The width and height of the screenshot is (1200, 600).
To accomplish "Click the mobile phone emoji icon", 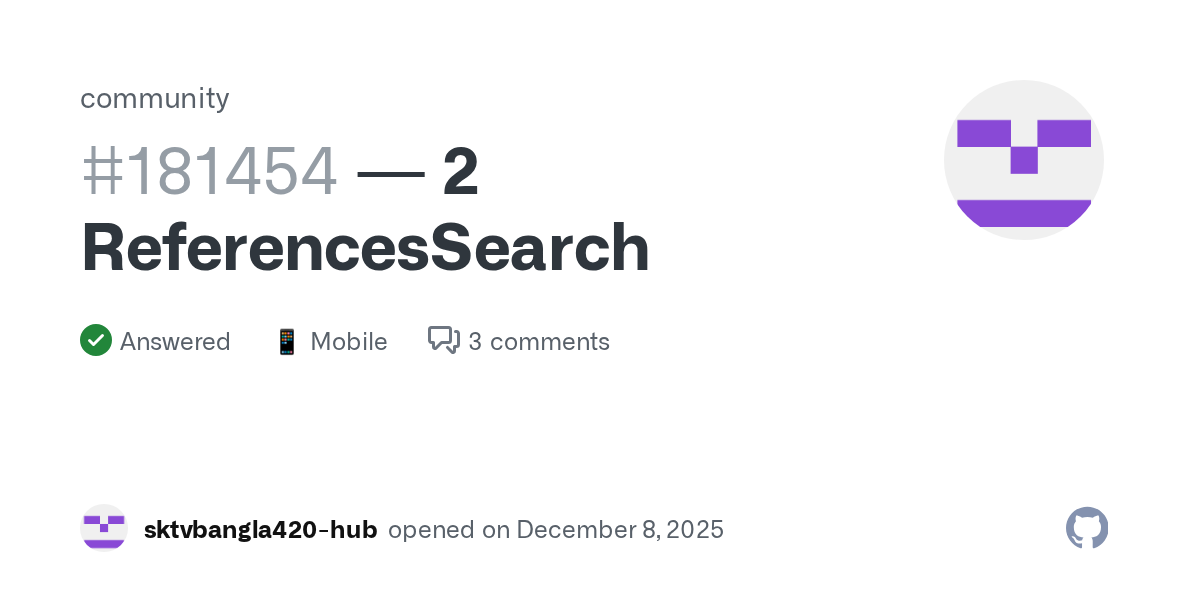I will (x=287, y=342).
